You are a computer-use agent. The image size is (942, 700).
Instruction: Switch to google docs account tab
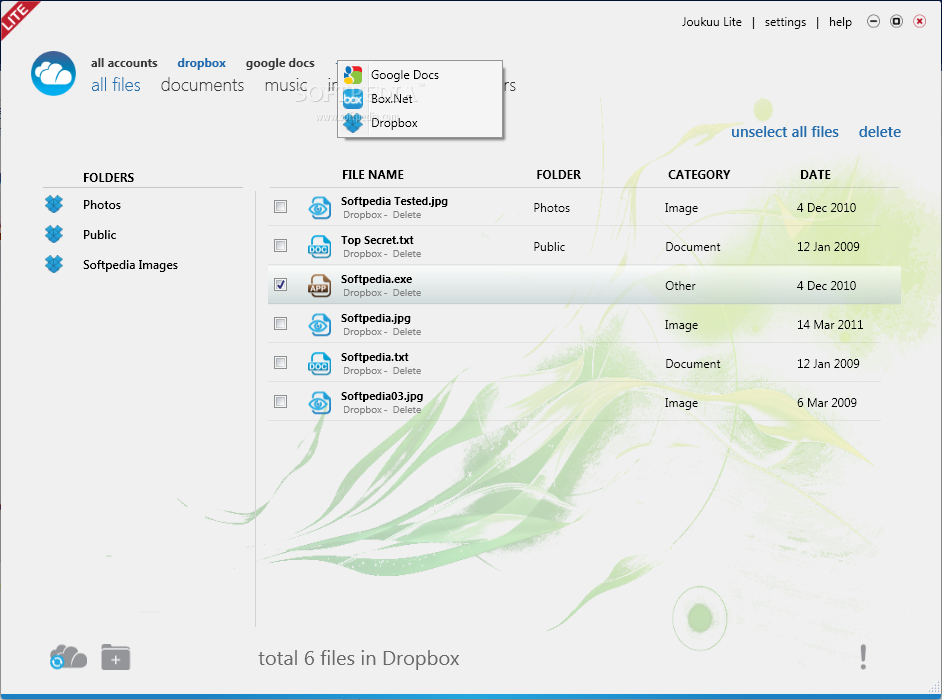280,63
